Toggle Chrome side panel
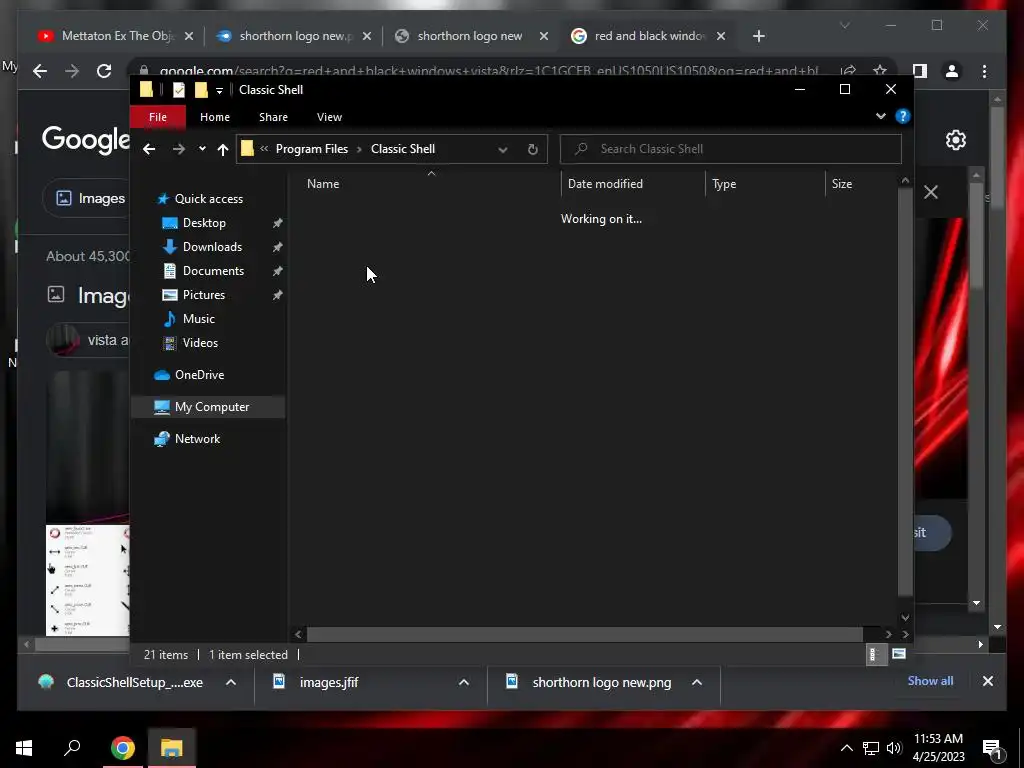 pos(920,71)
